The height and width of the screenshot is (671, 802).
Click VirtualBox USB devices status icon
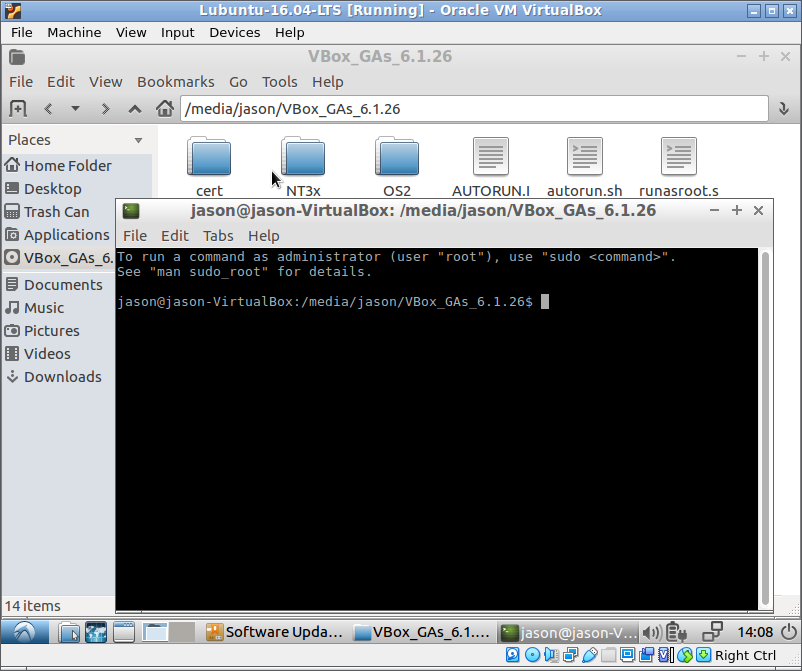point(589,655)
